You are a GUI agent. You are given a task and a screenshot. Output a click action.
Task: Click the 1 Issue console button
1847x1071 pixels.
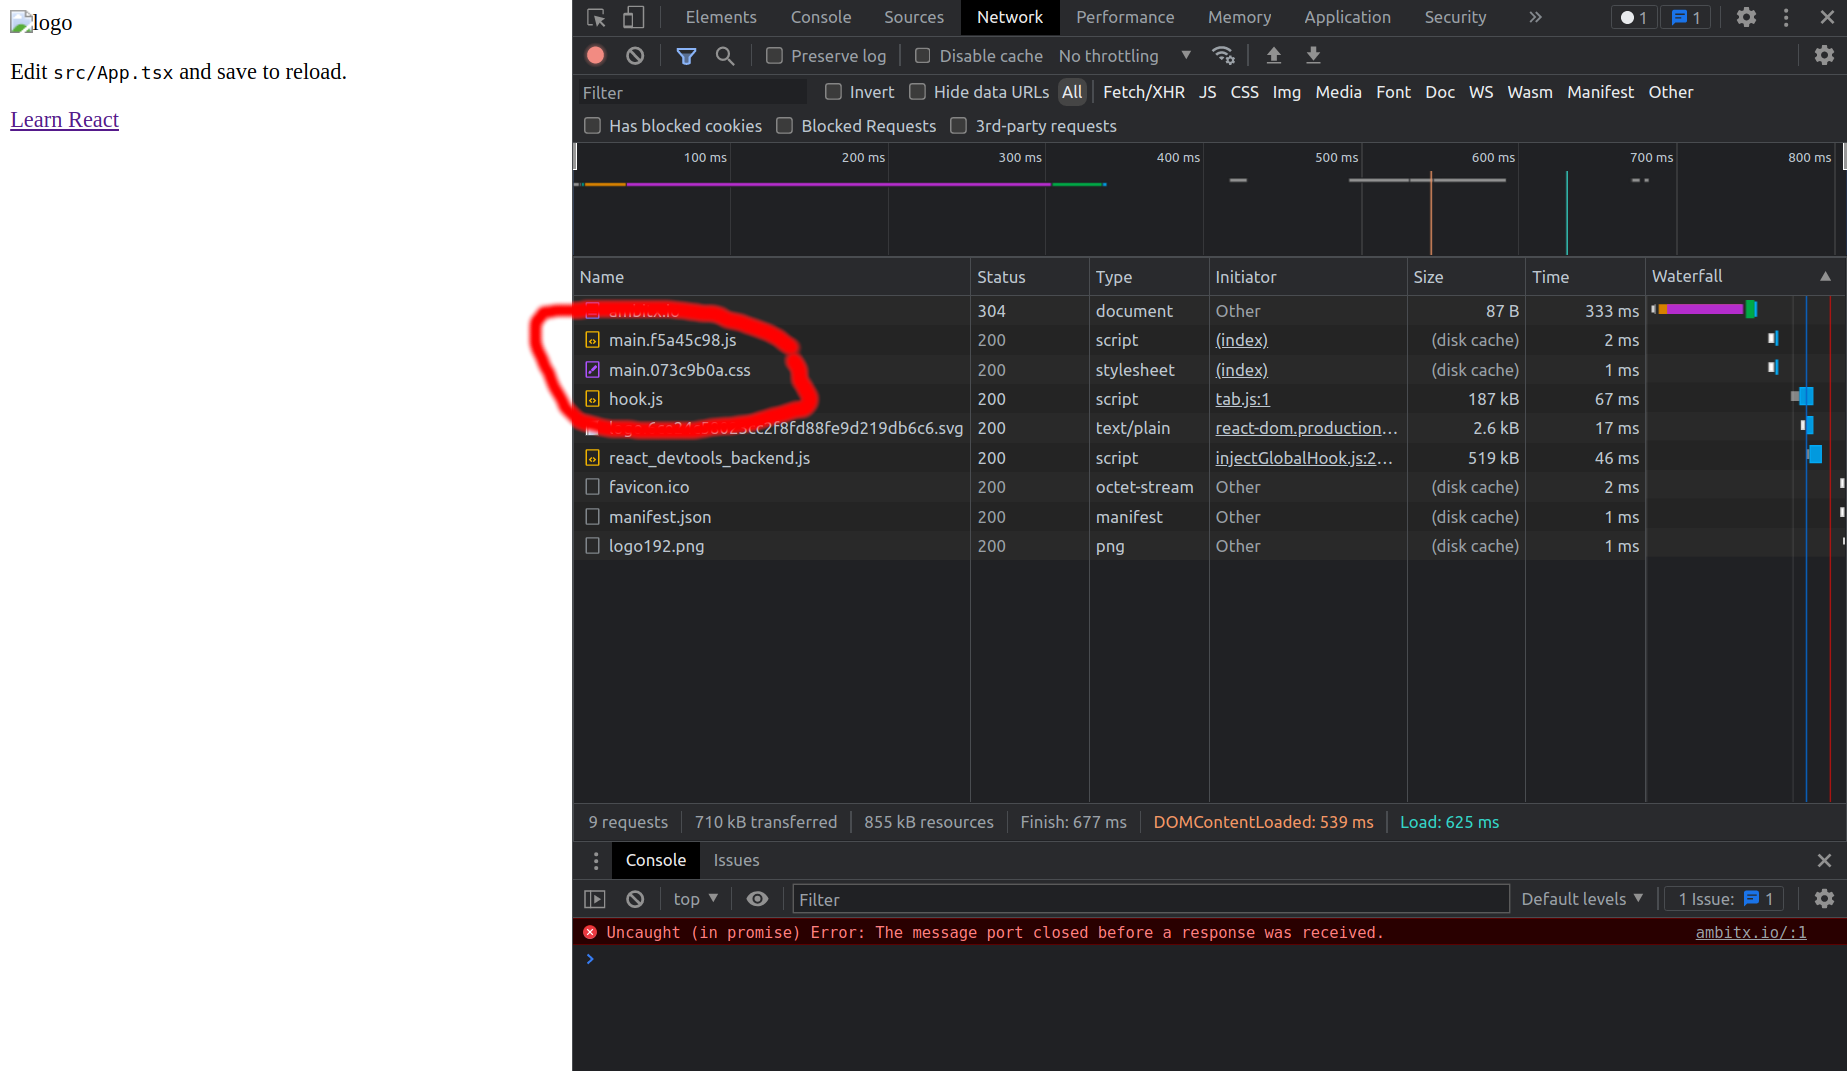(1725, 899)
